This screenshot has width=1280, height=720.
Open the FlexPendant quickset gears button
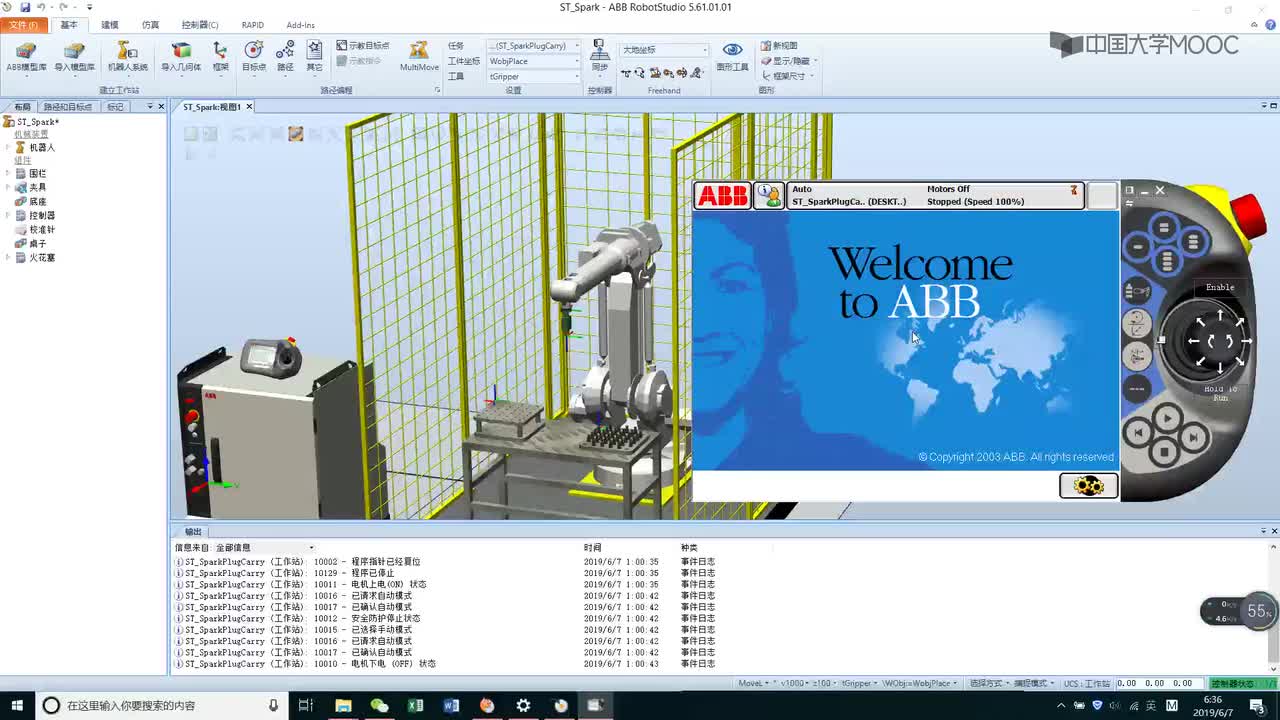(1088, 486)
